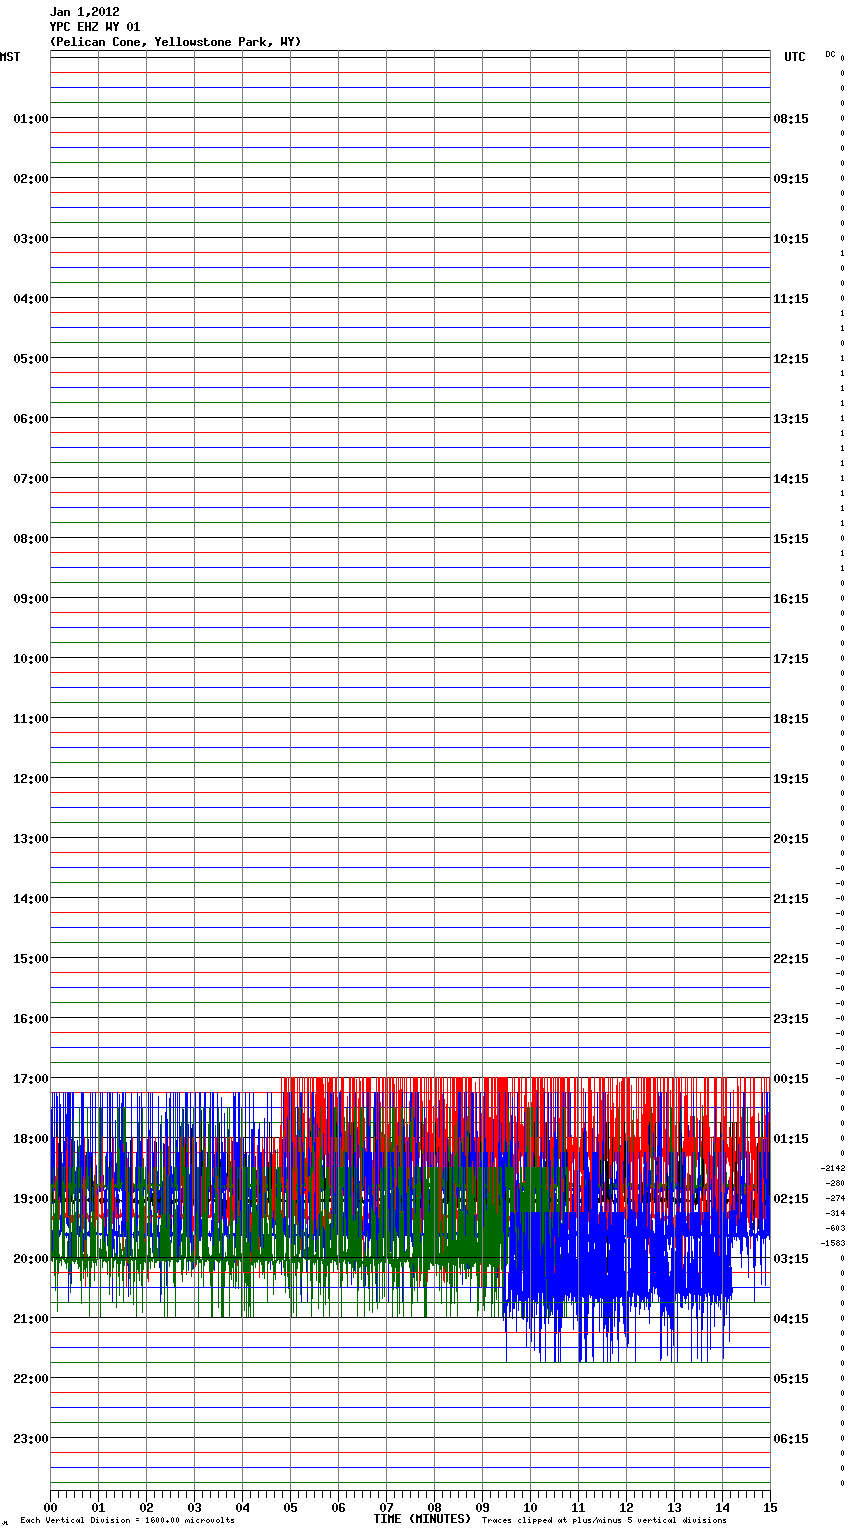The width and height of the screenshot is (850, 1534).
Task: Click the 03:15 UTC time label
Action: [791, 1259]
